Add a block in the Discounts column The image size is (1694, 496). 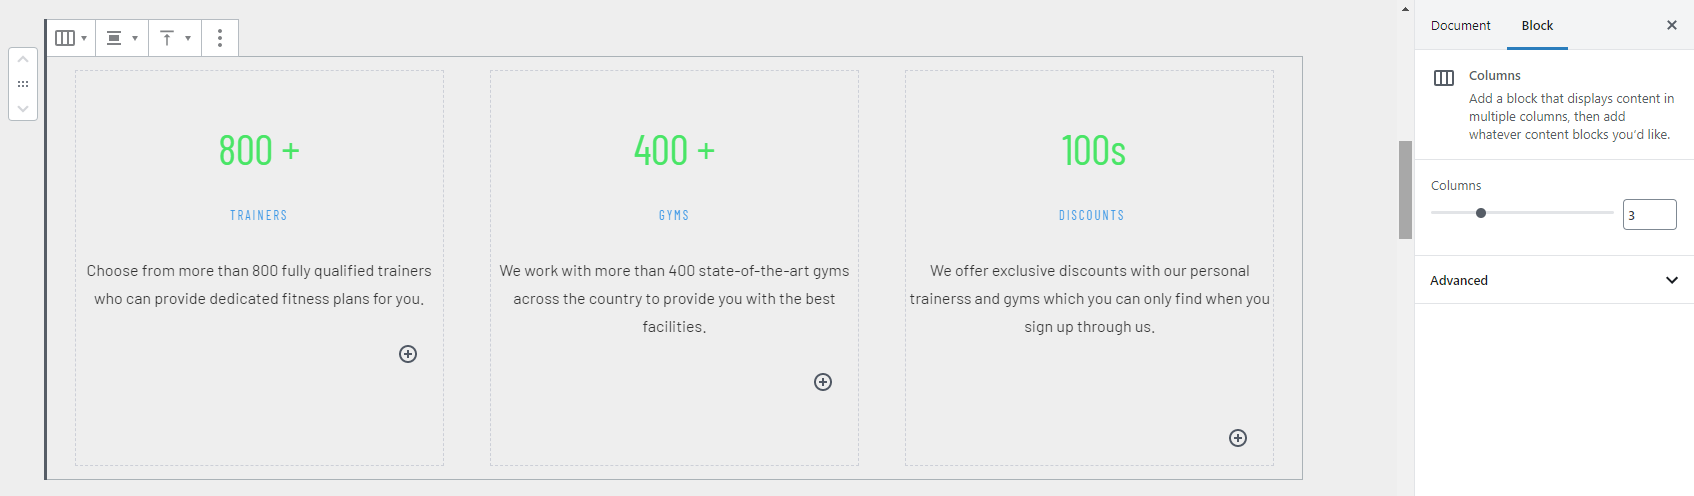1238,438
